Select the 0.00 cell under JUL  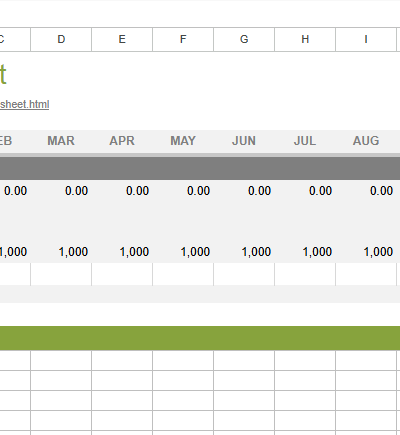pyautogui.click(x=305, y=191)
